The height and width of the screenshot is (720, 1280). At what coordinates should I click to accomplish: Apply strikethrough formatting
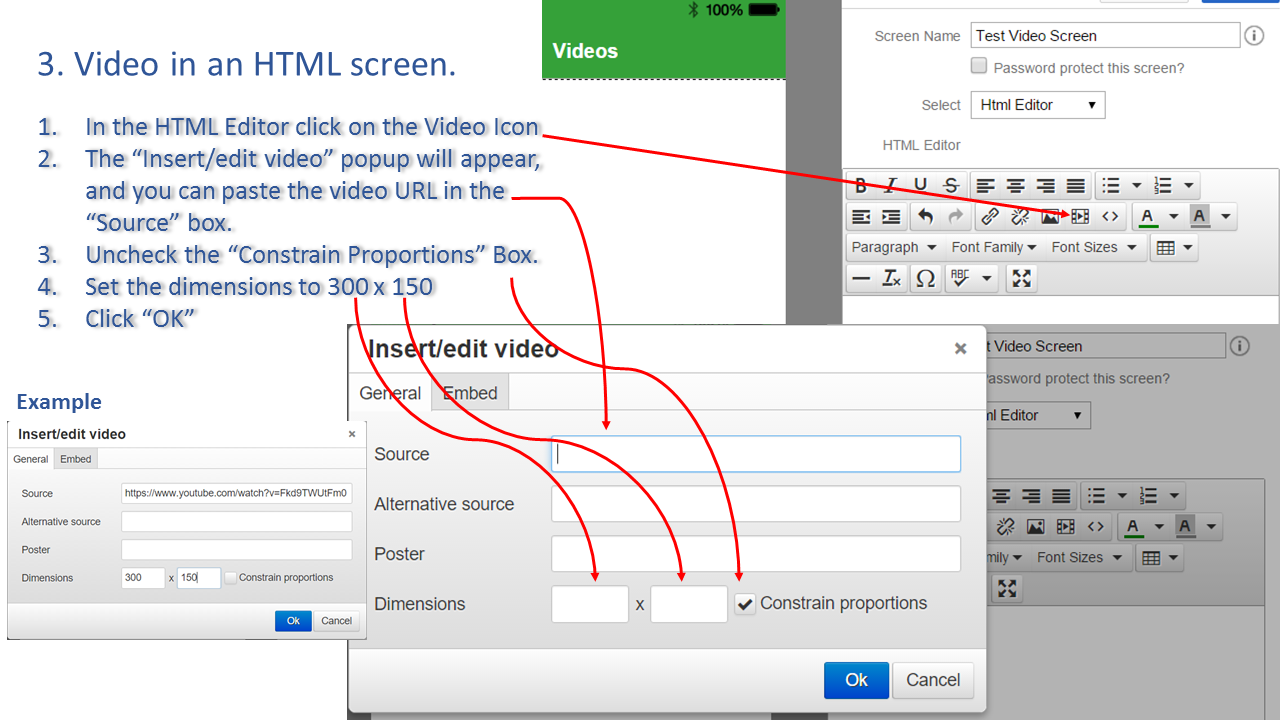tap(951, 186)
